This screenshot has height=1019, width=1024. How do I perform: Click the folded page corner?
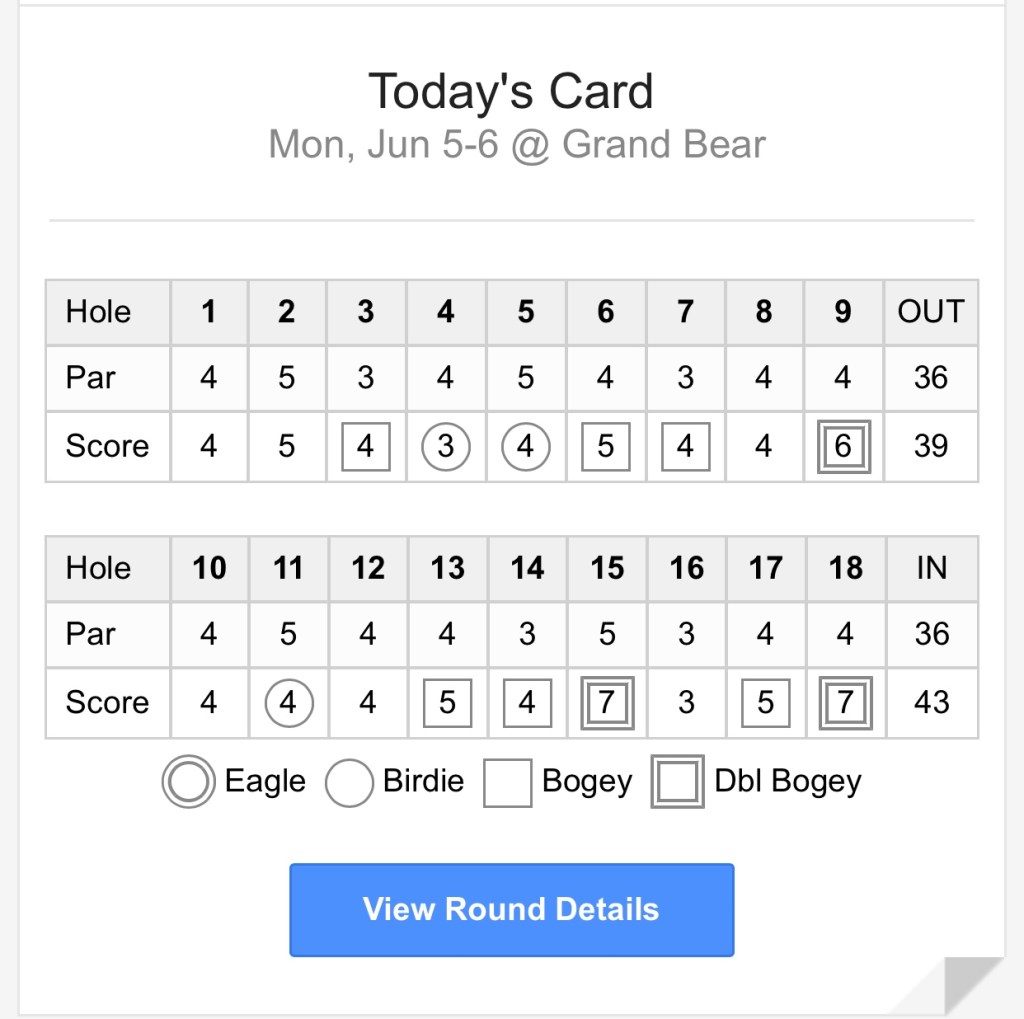point(972,984)
